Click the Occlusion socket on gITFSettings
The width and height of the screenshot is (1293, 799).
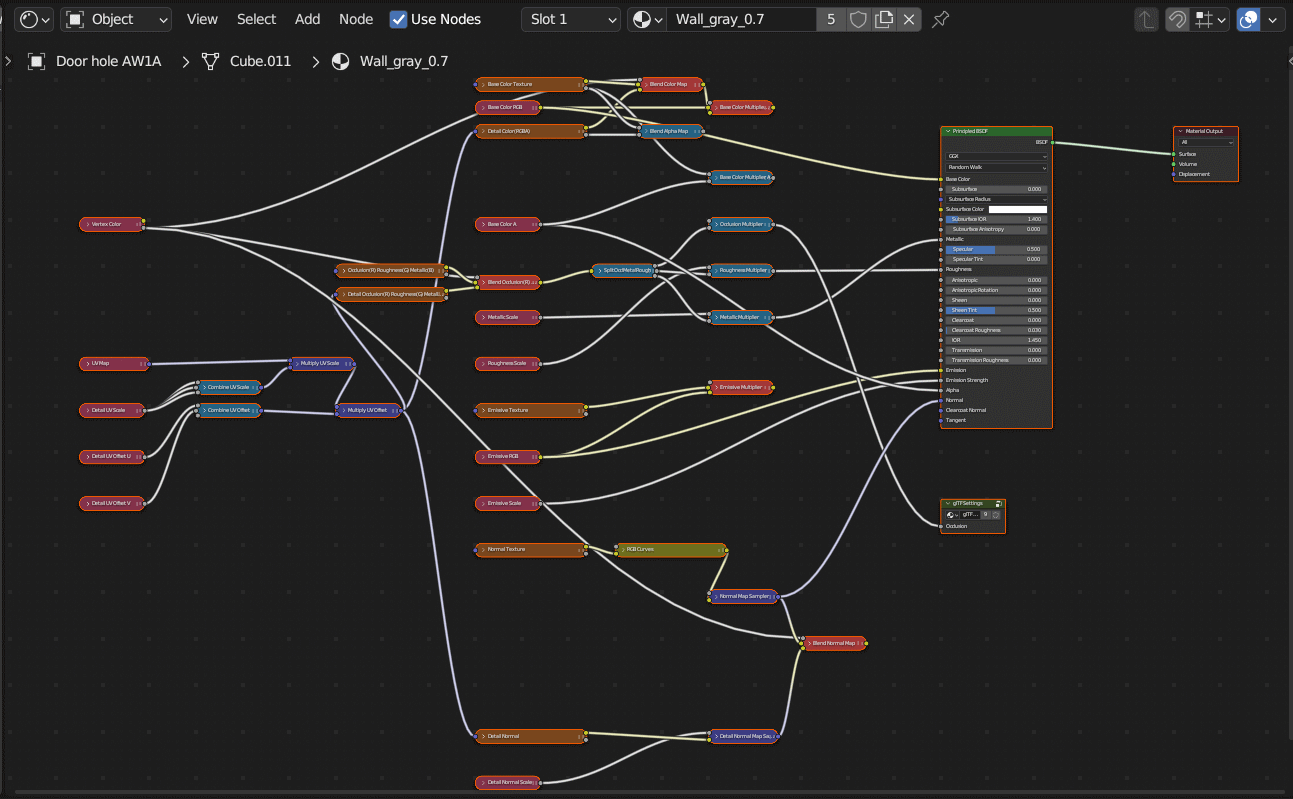point(941,526)
